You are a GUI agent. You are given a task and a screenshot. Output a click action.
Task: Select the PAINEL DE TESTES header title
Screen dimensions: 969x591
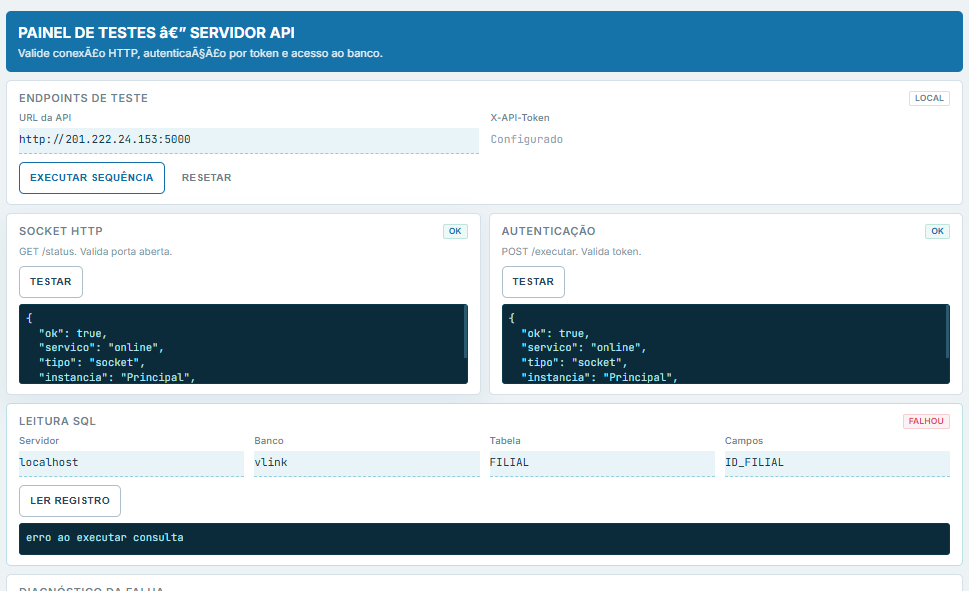156,33
